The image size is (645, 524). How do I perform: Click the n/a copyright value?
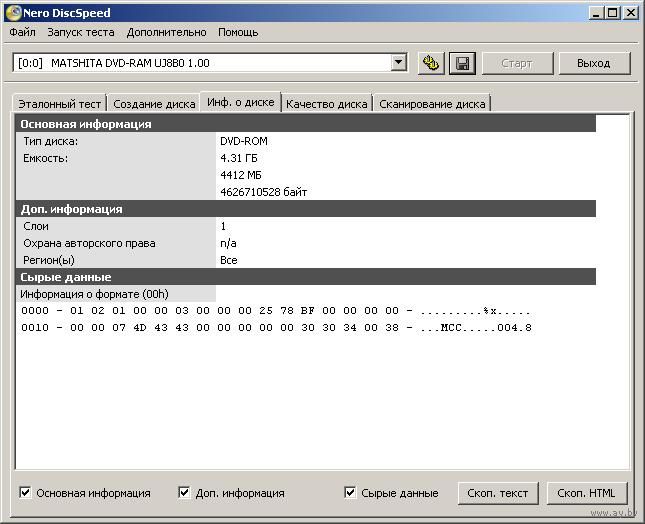228,243
